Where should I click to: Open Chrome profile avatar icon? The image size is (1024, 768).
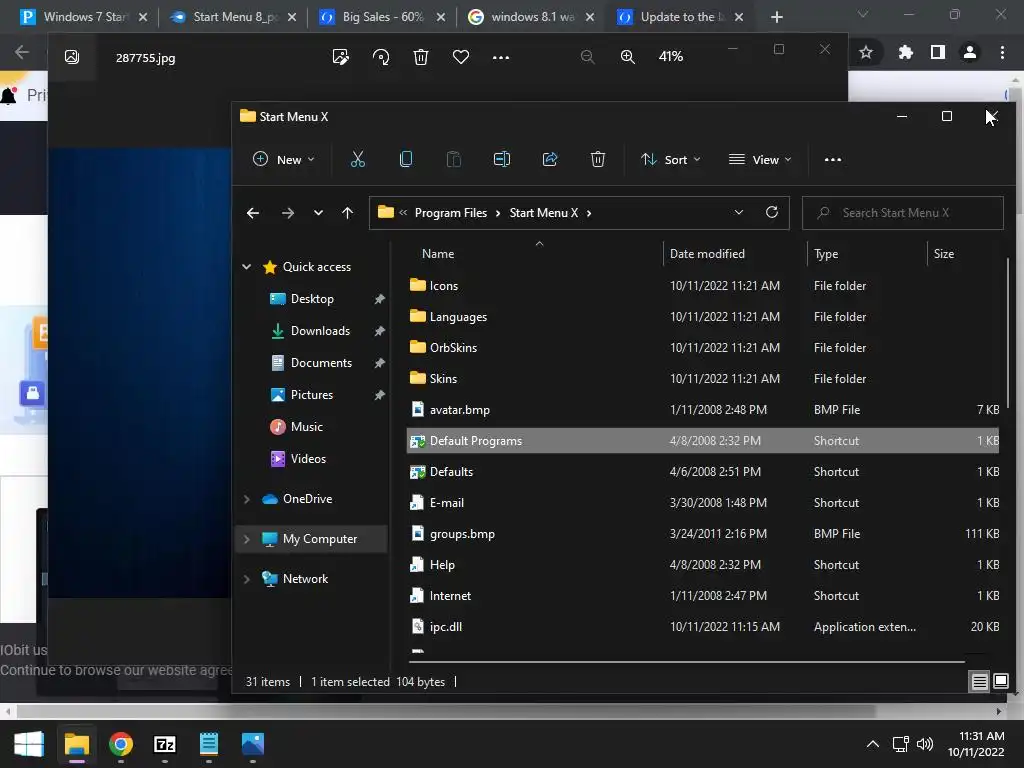coord(970,52)
